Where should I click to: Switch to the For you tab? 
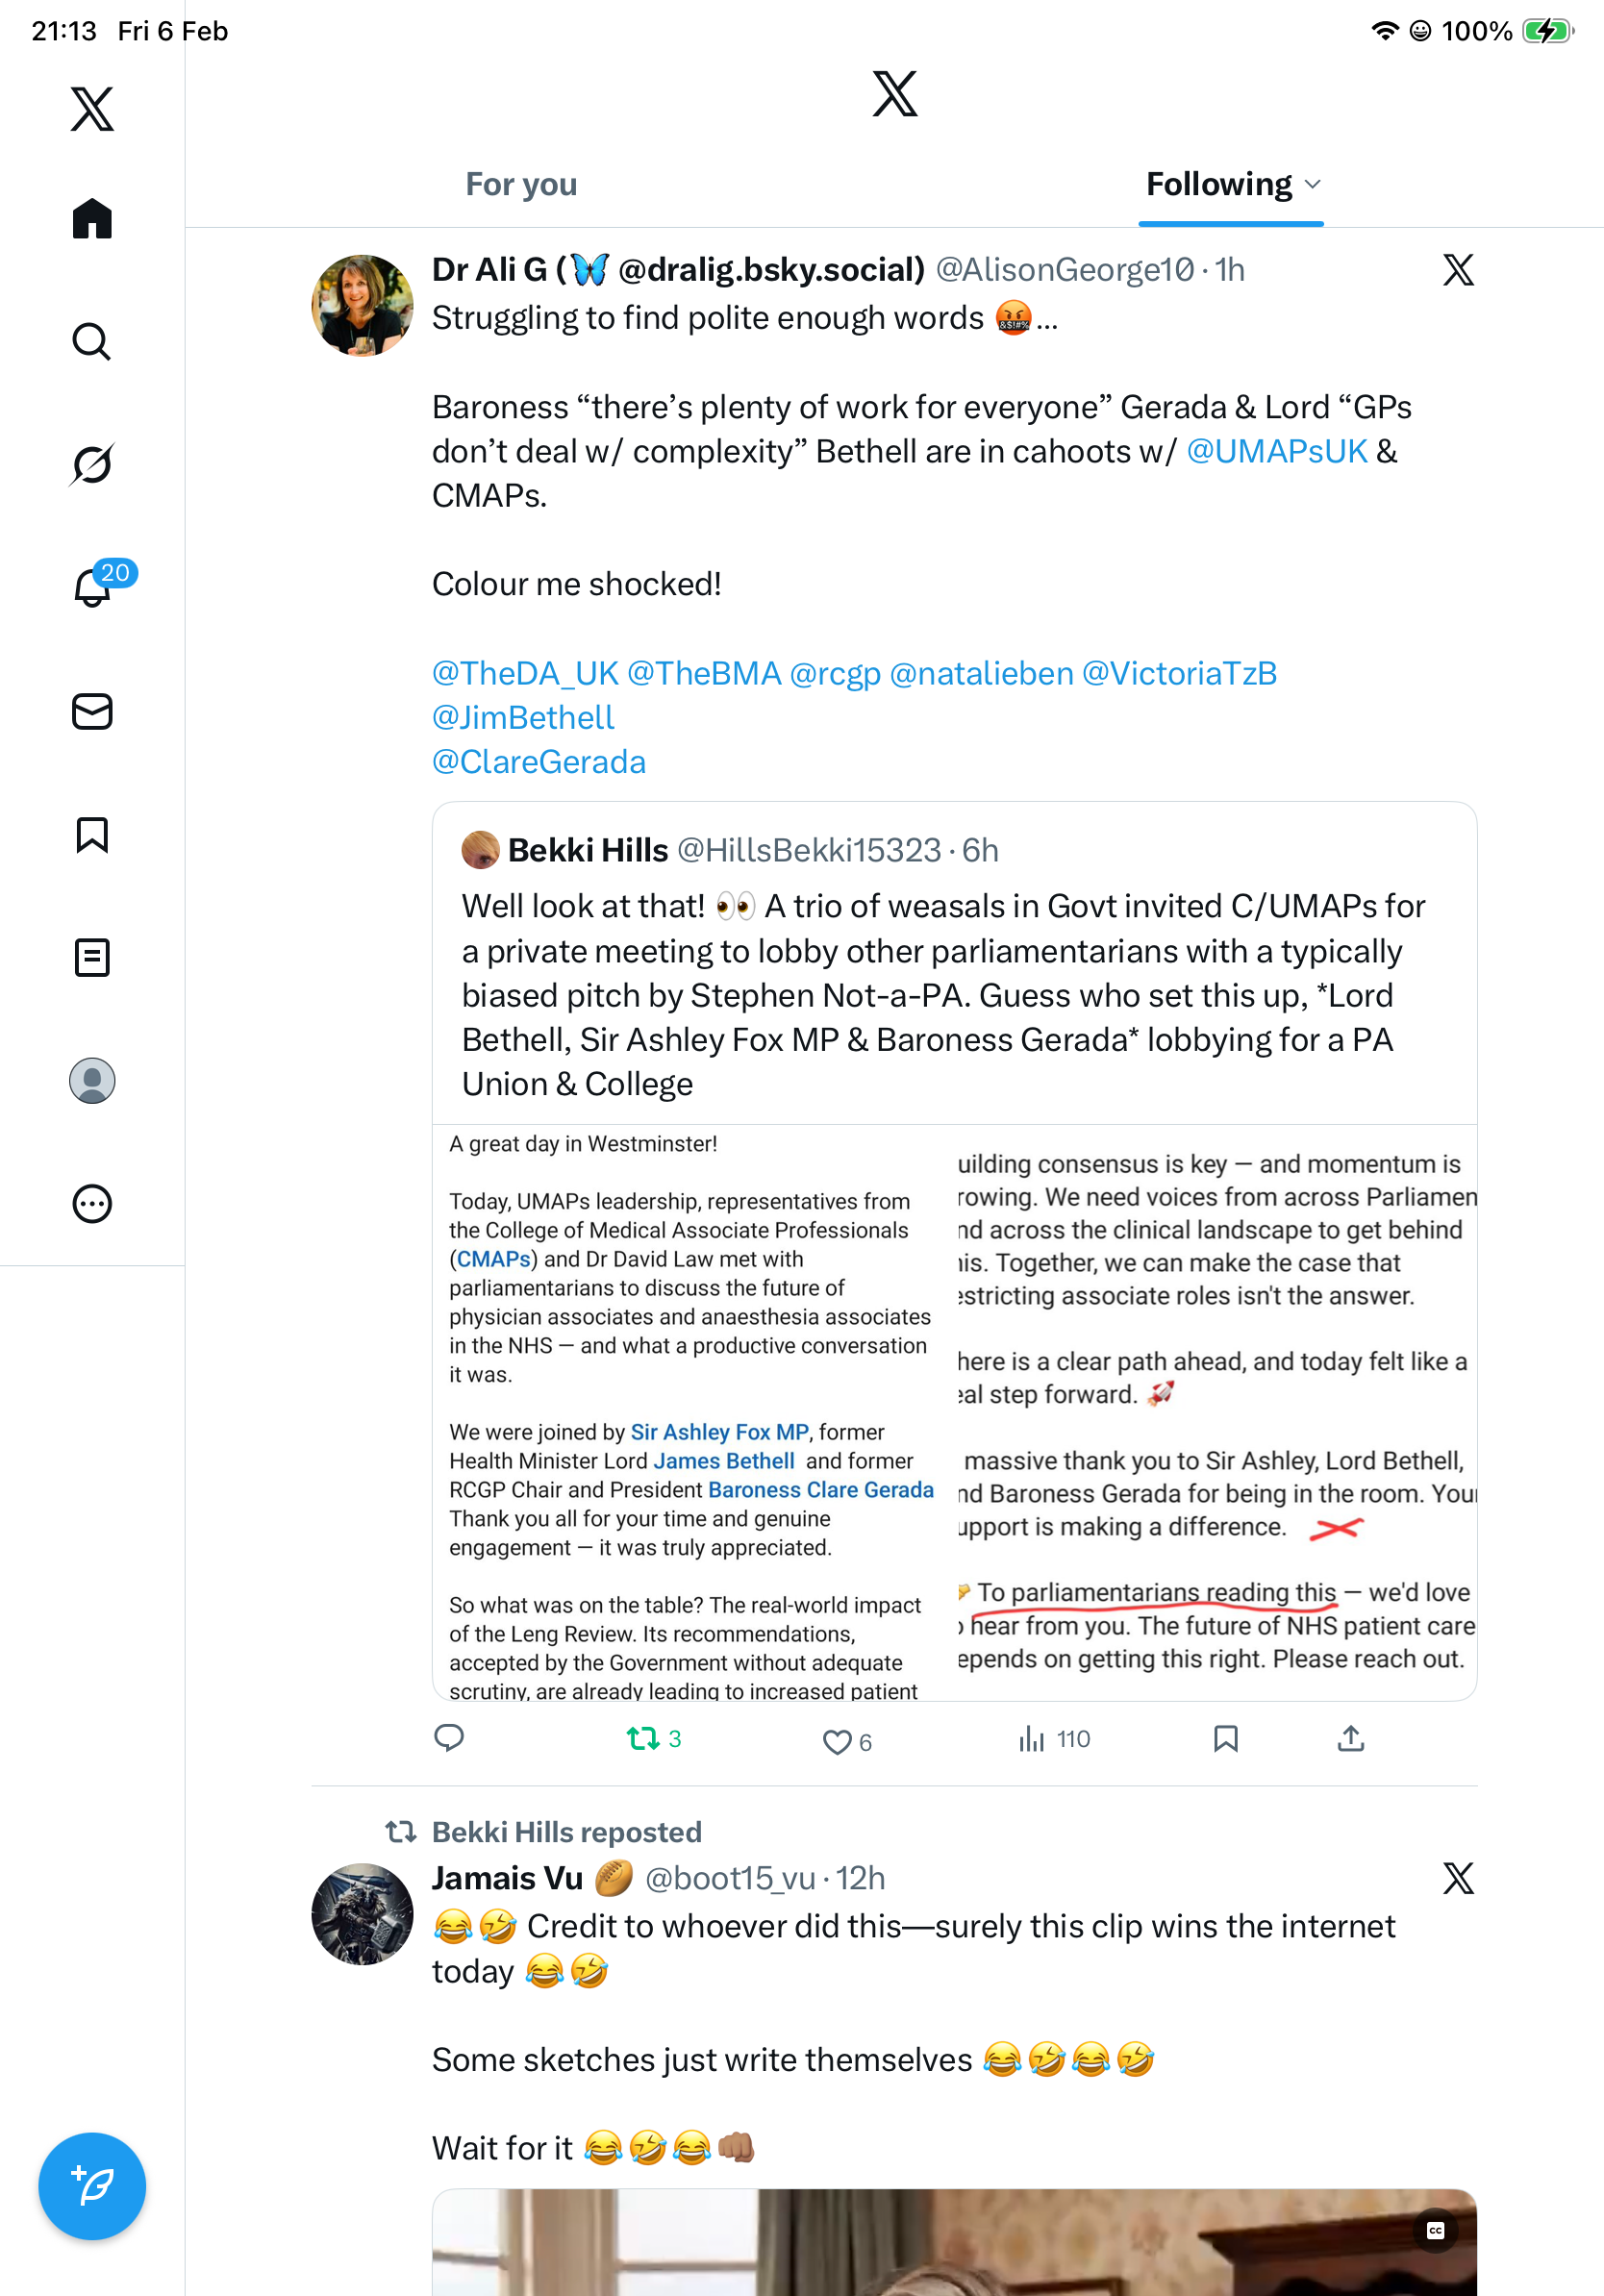tap(521, 184)
